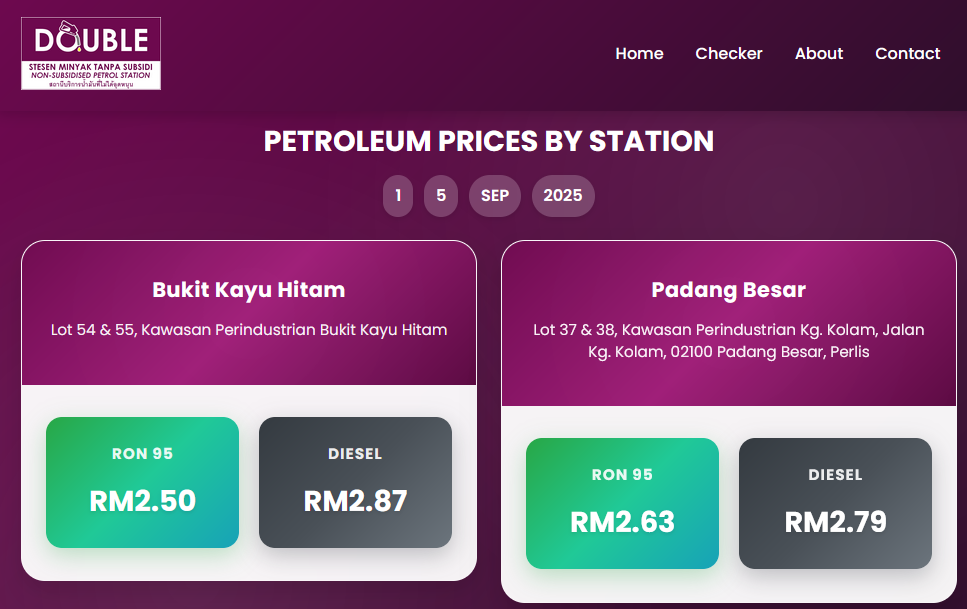Go to the Checker page

pos(729,54)
